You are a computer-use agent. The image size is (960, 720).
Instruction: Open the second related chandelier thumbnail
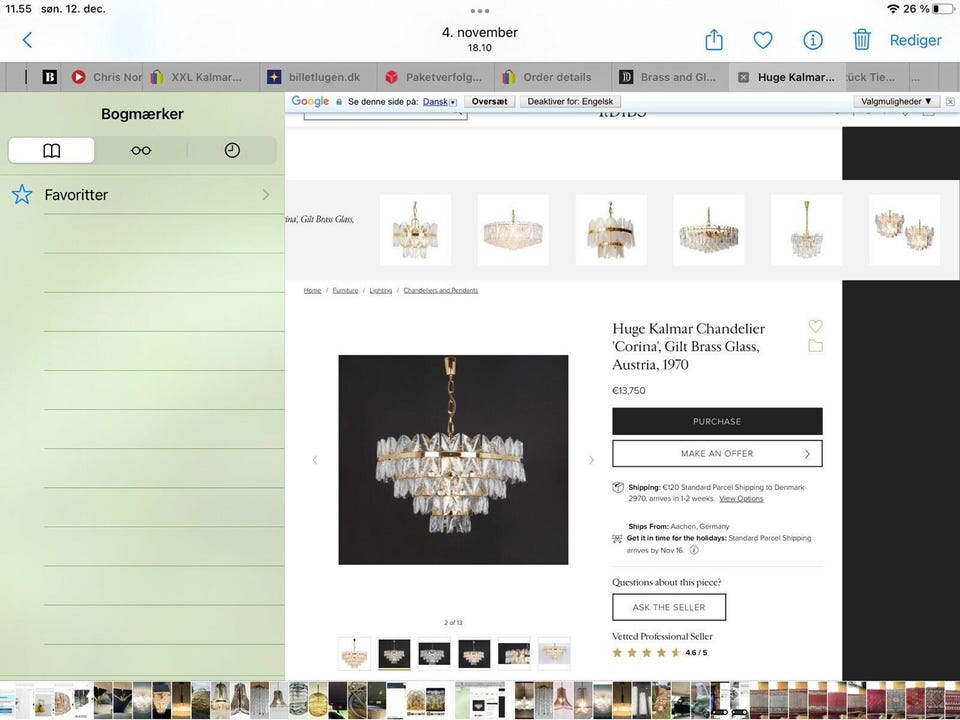[513, 230]
